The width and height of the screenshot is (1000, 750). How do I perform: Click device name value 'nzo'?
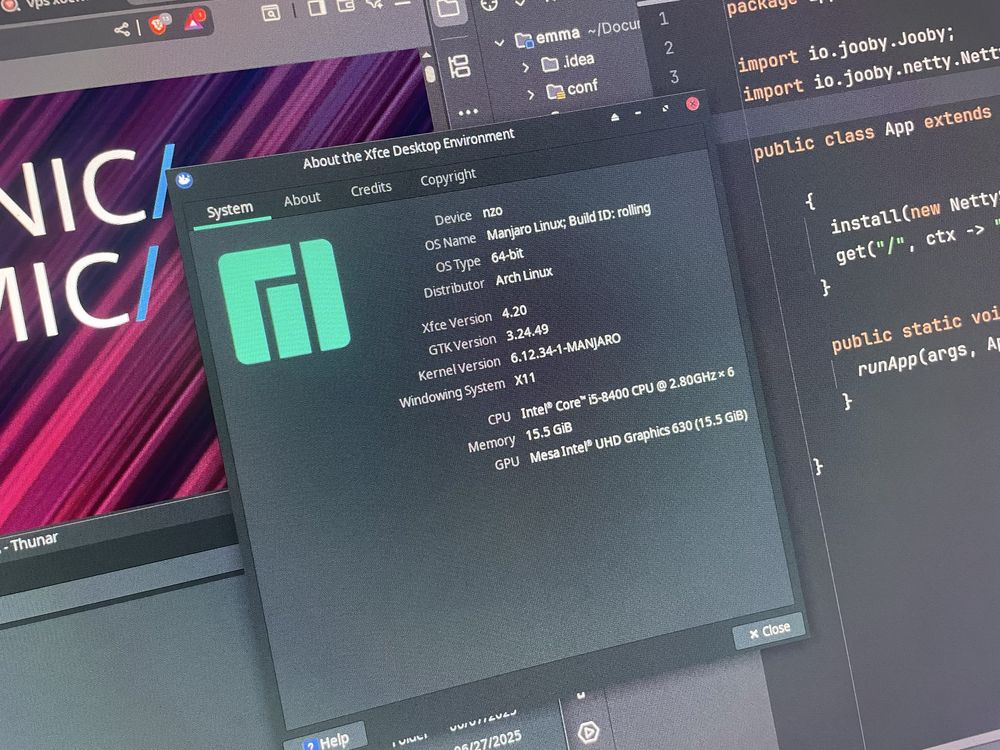coord(492,212)
